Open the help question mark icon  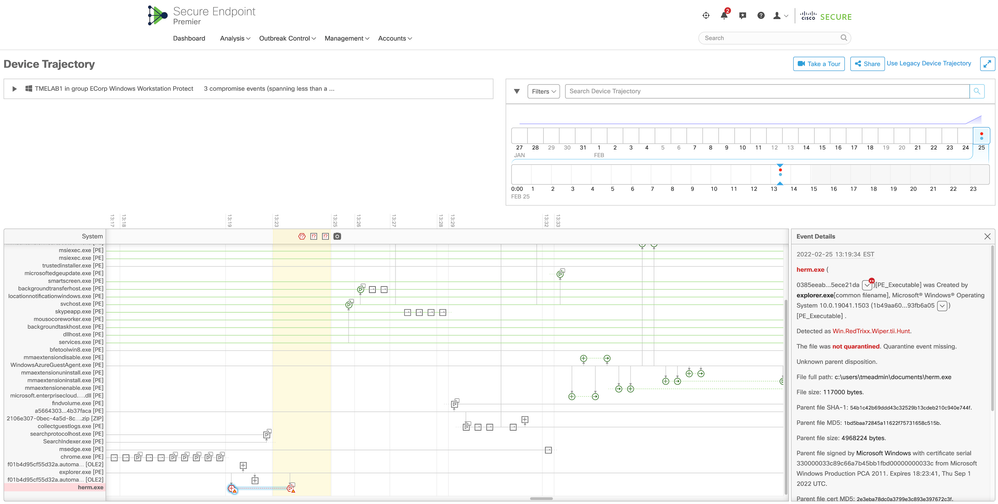761,16
